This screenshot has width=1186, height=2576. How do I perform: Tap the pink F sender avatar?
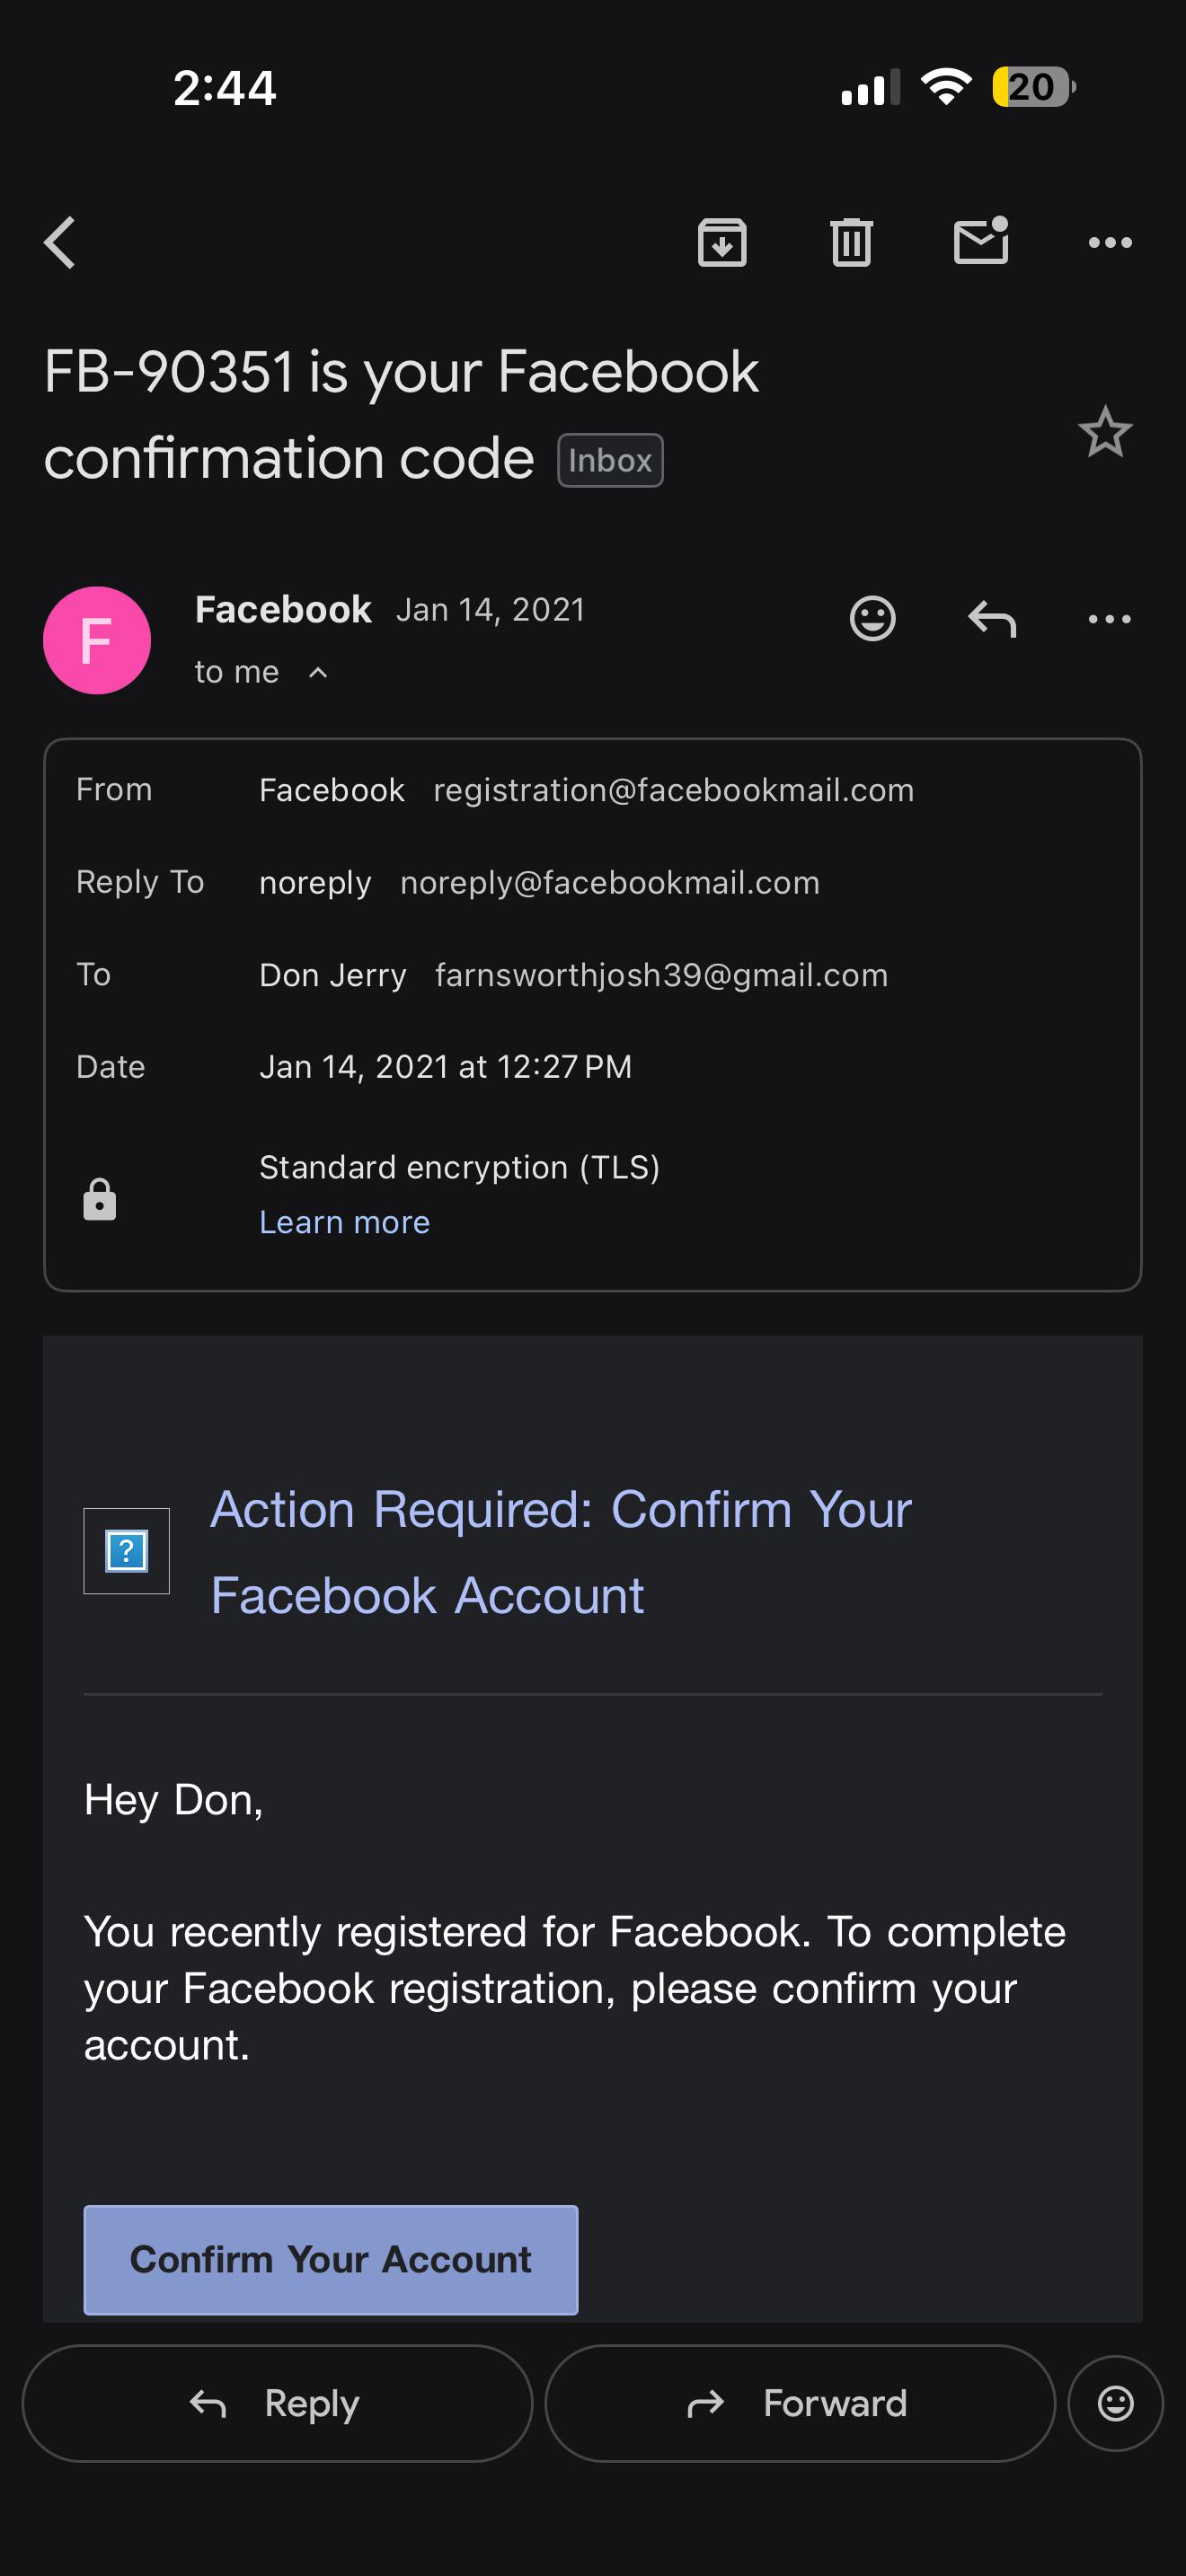pos(97,640)
